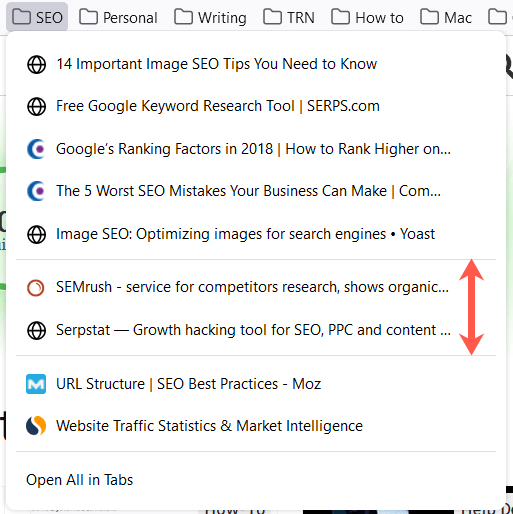Image resolution: width=513 pixels, height=514 pixels.
Task: Open the TRN bookmarks folder
Action: pyautogui.click(x=289, y=17)
